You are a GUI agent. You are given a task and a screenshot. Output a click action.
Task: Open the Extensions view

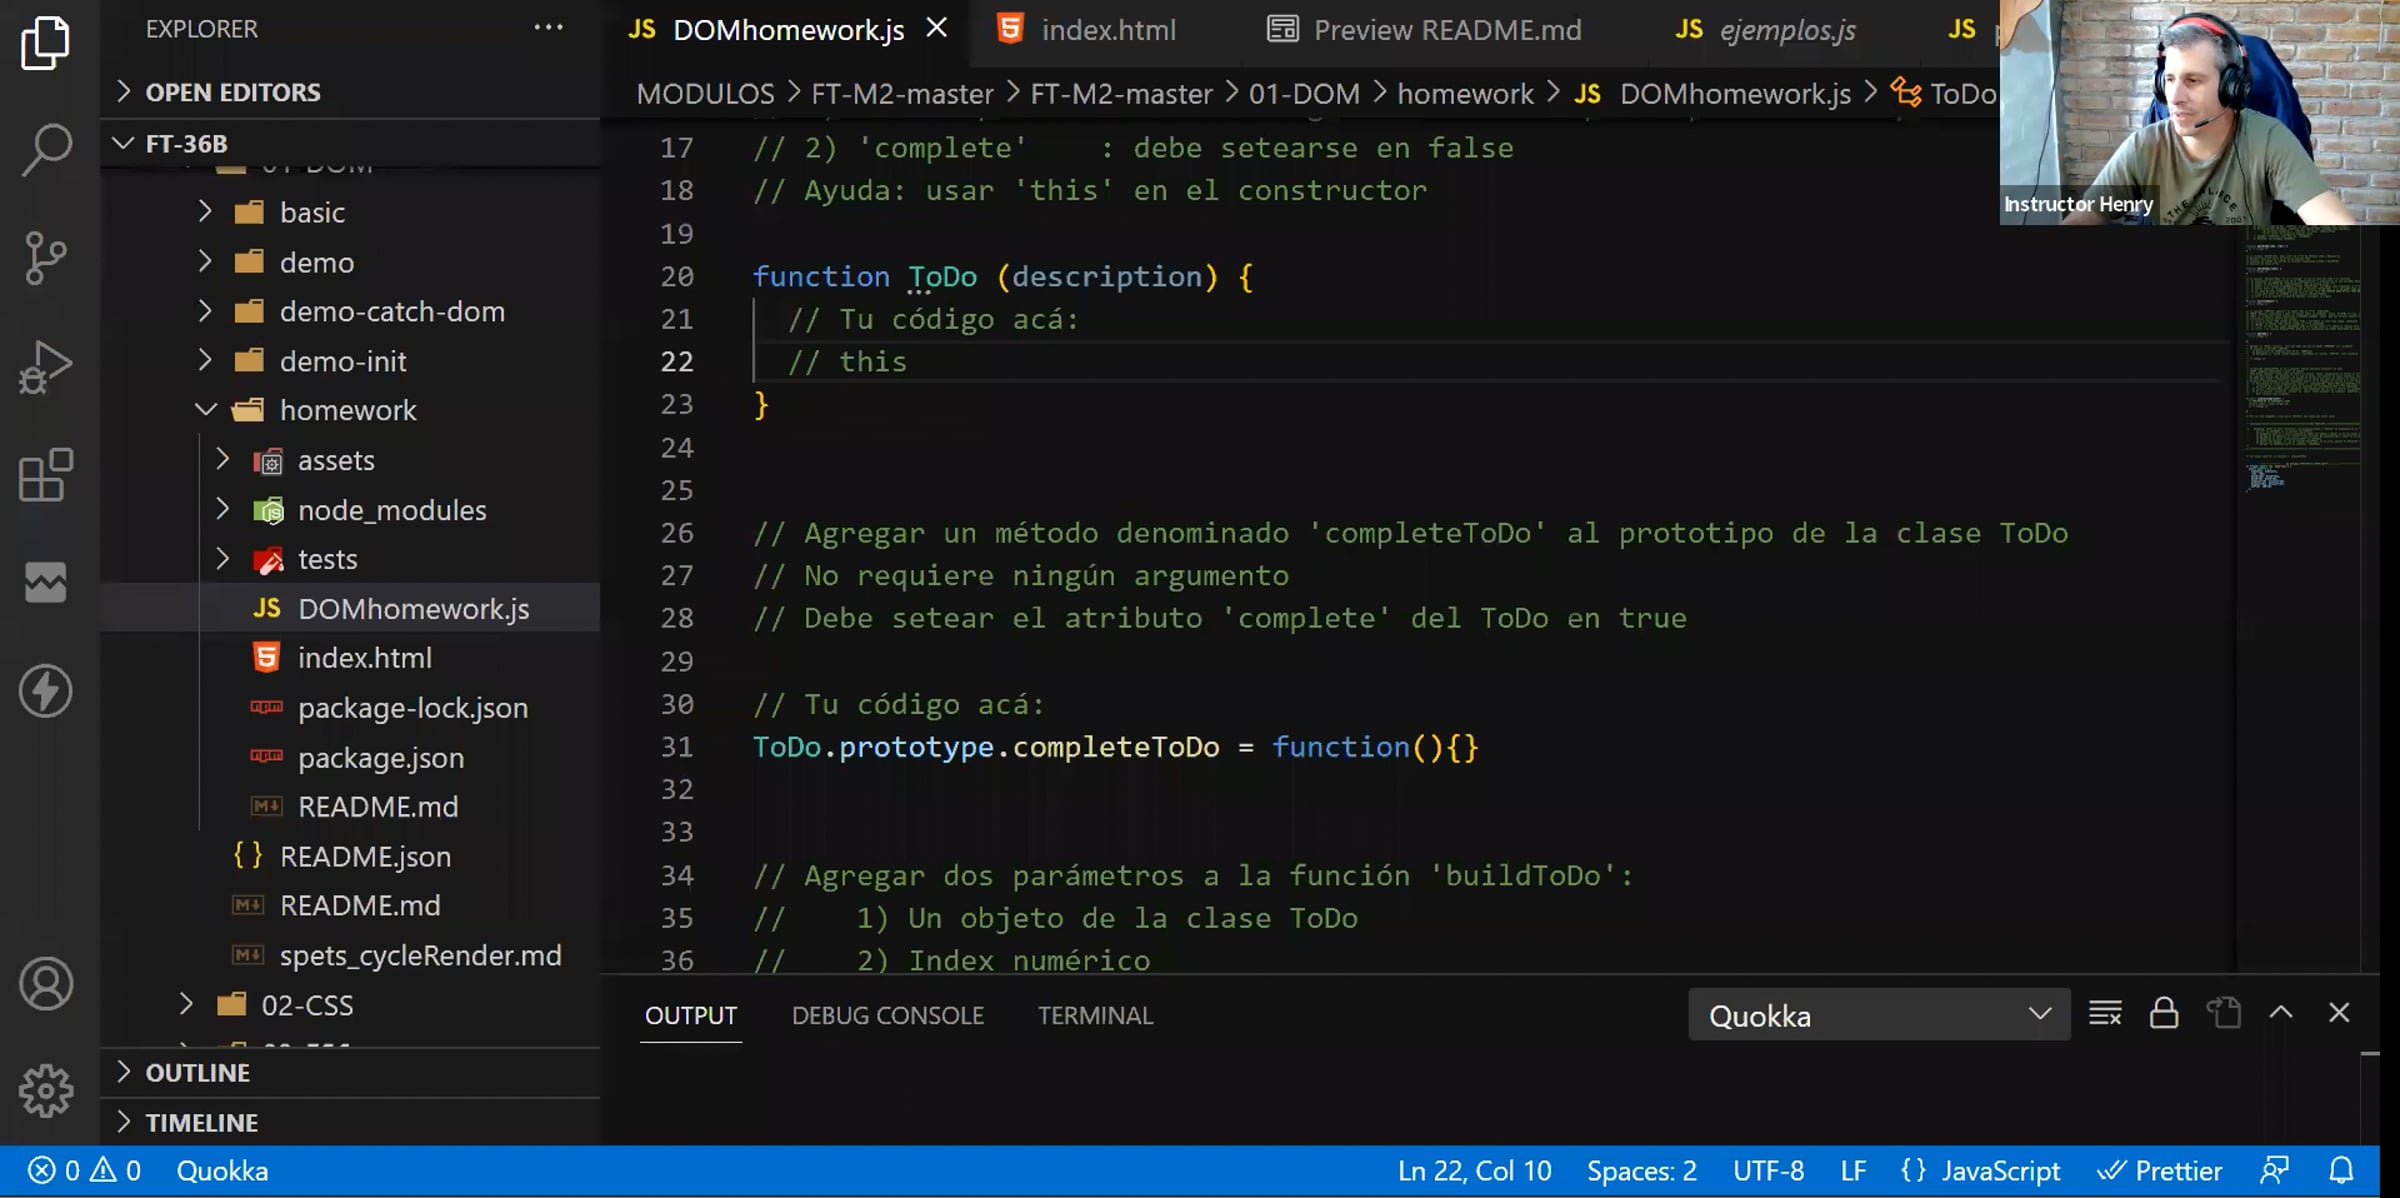coord(46,475)
